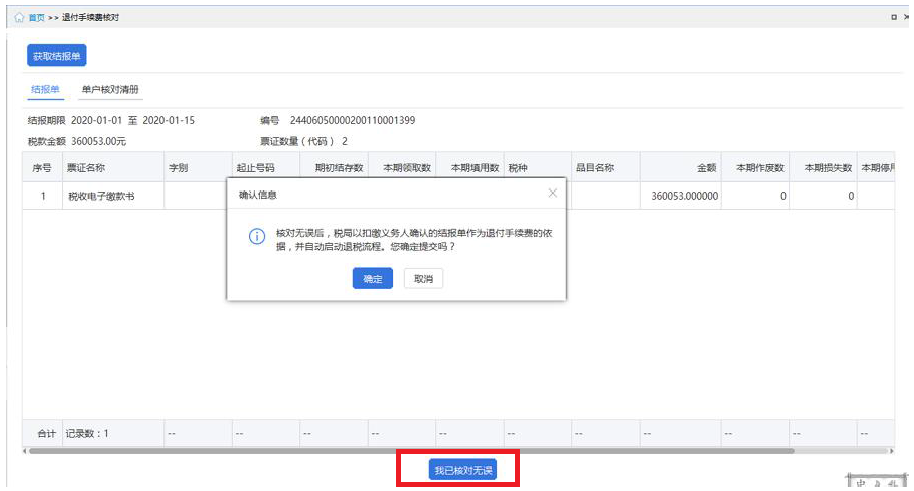
Task: Close the 确认信息 dialog with X
Action: pos(553,193)
